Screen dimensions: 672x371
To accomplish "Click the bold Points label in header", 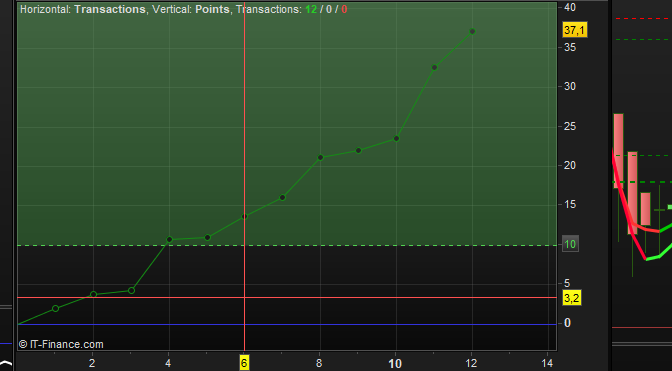I will (x=212, y=9).
